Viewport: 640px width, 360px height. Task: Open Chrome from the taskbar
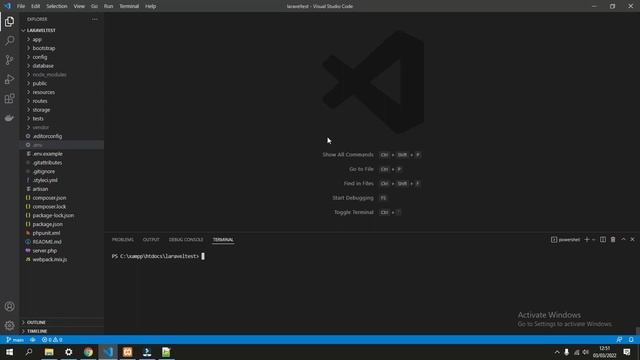(x=88, y=352)
